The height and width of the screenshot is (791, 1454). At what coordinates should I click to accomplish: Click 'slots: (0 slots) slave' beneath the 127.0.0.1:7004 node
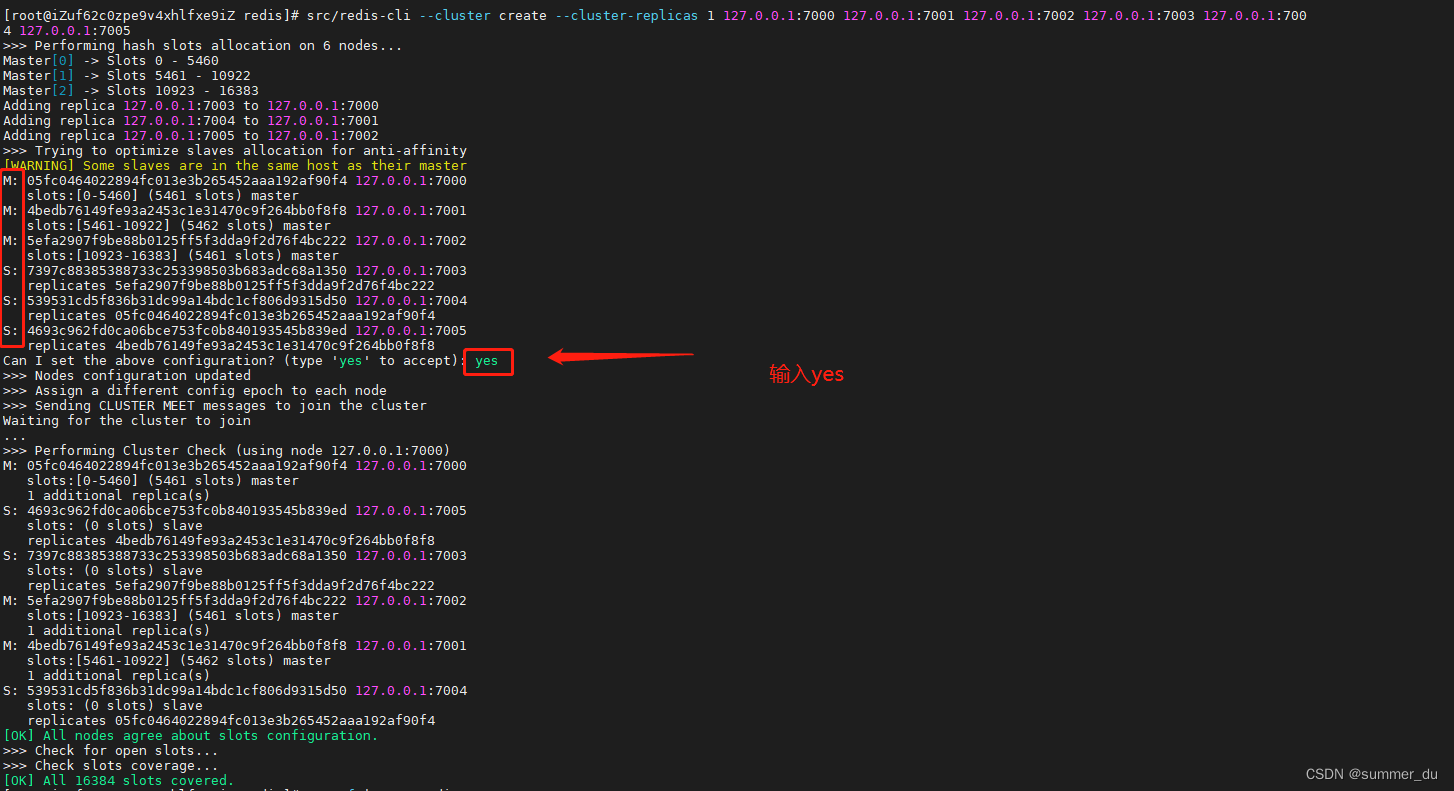pos(115,706)
